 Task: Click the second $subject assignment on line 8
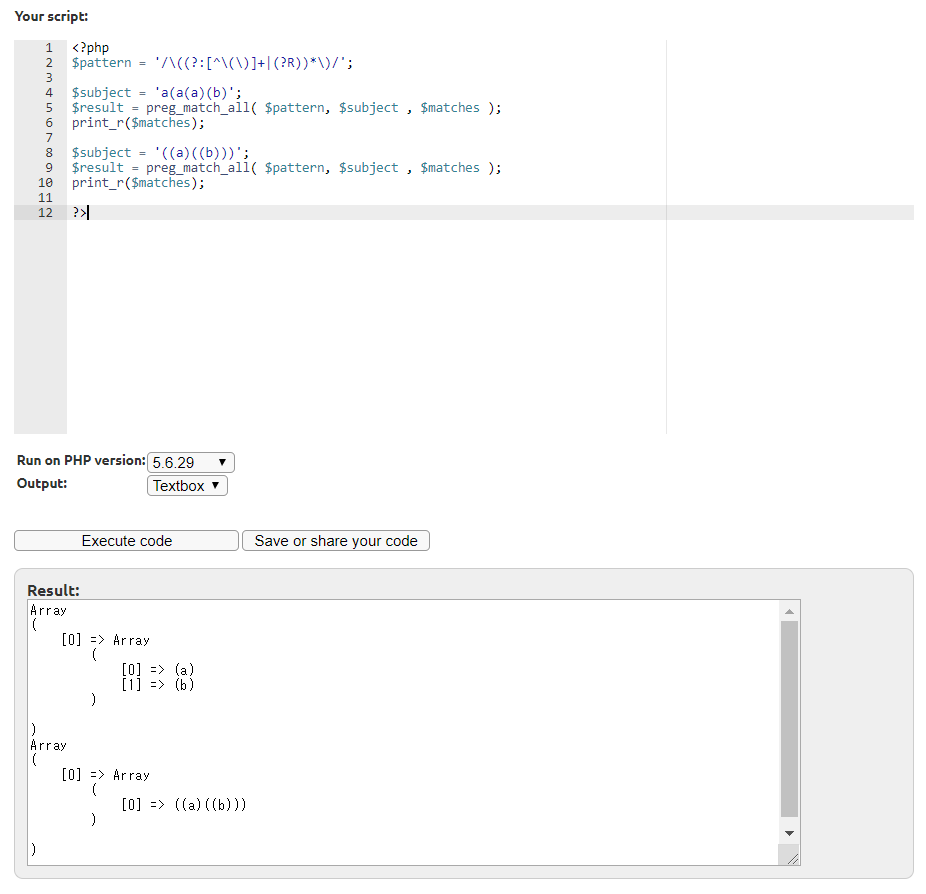tap(160, 153)
